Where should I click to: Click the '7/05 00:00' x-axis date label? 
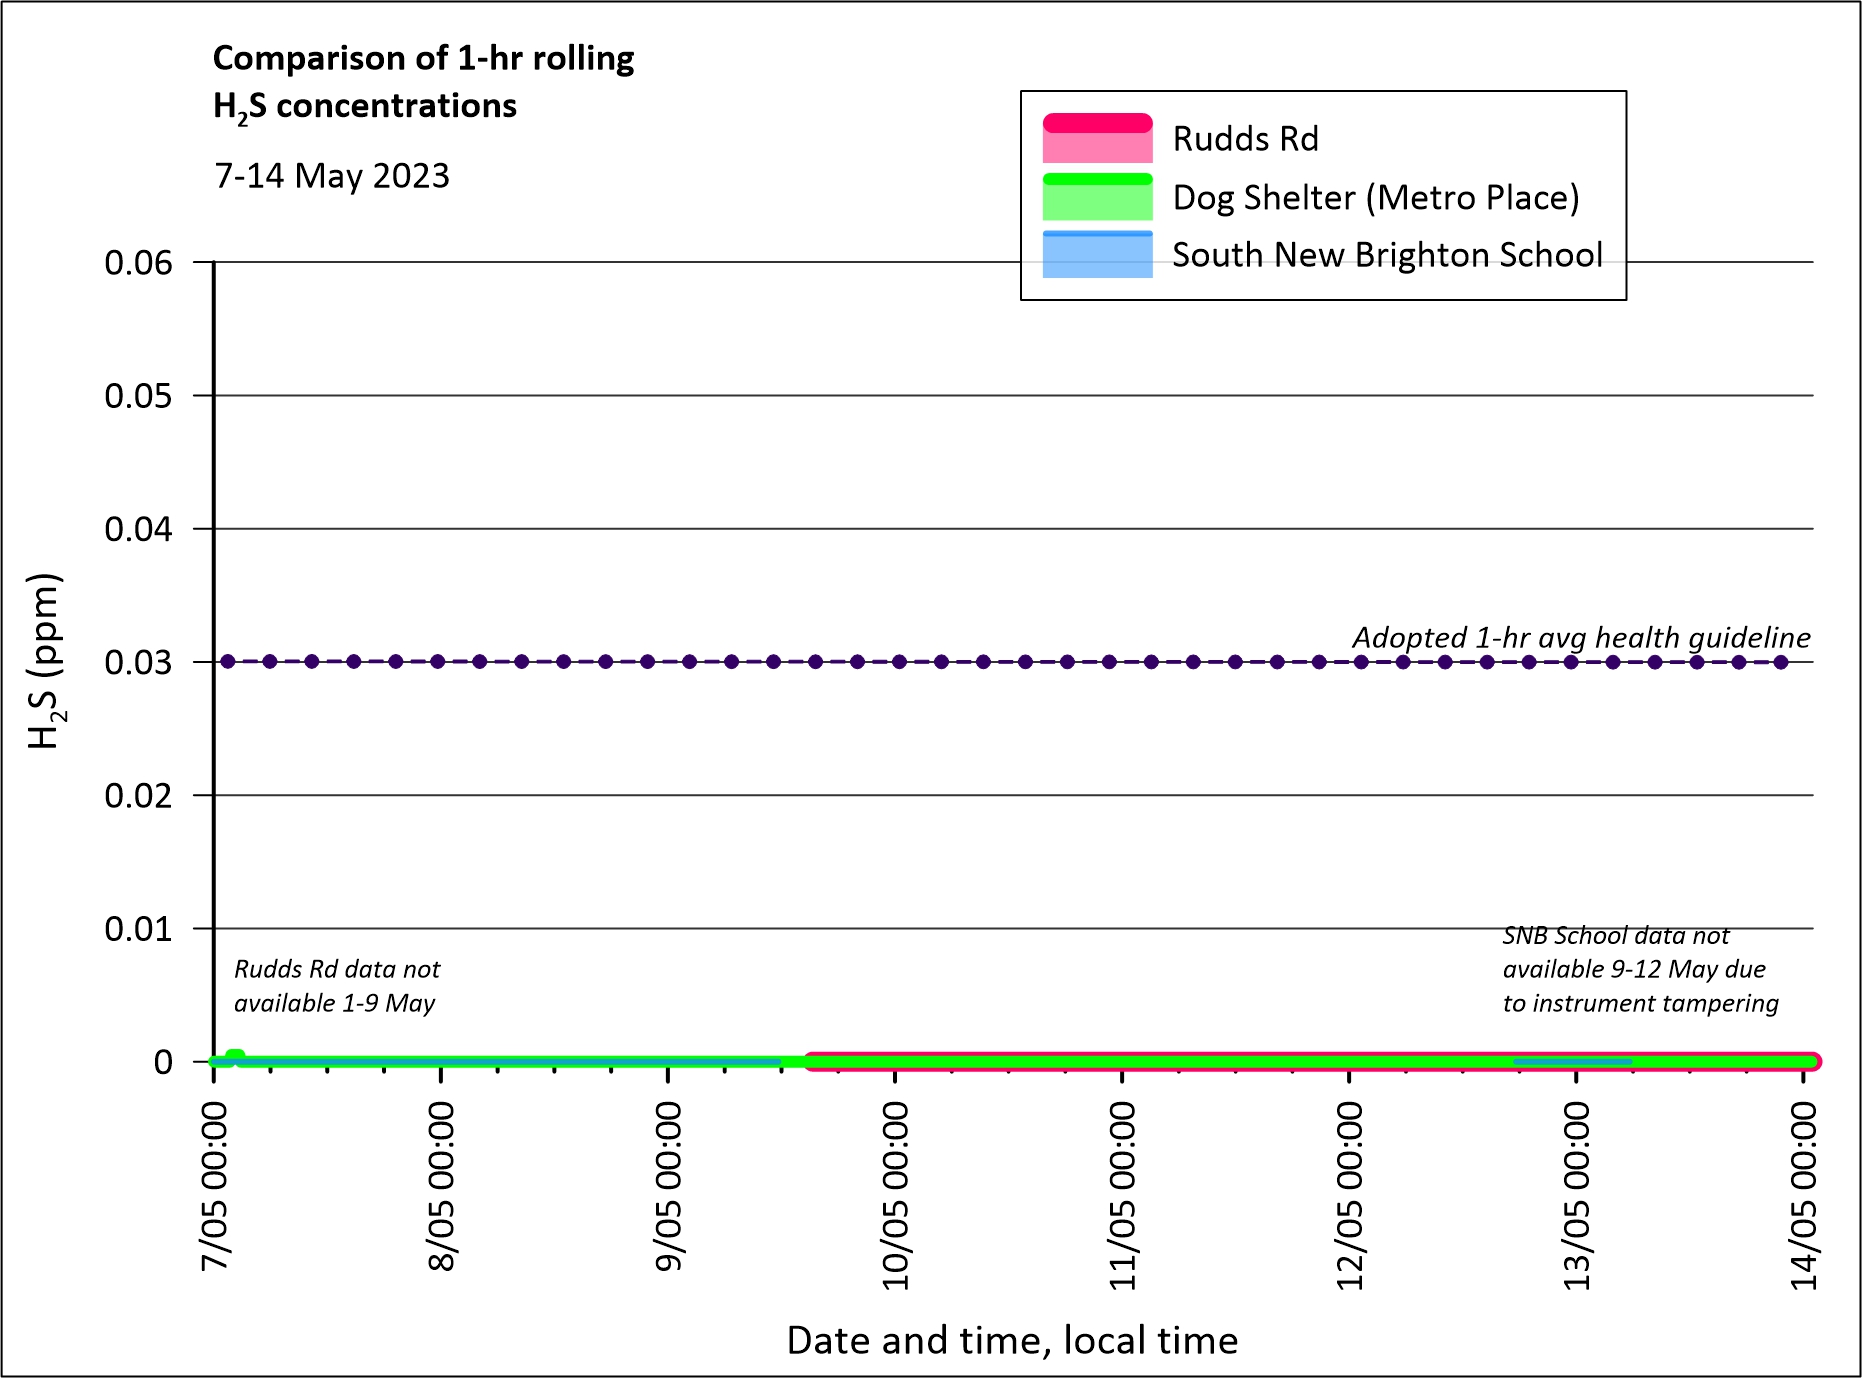point(214,1185)
